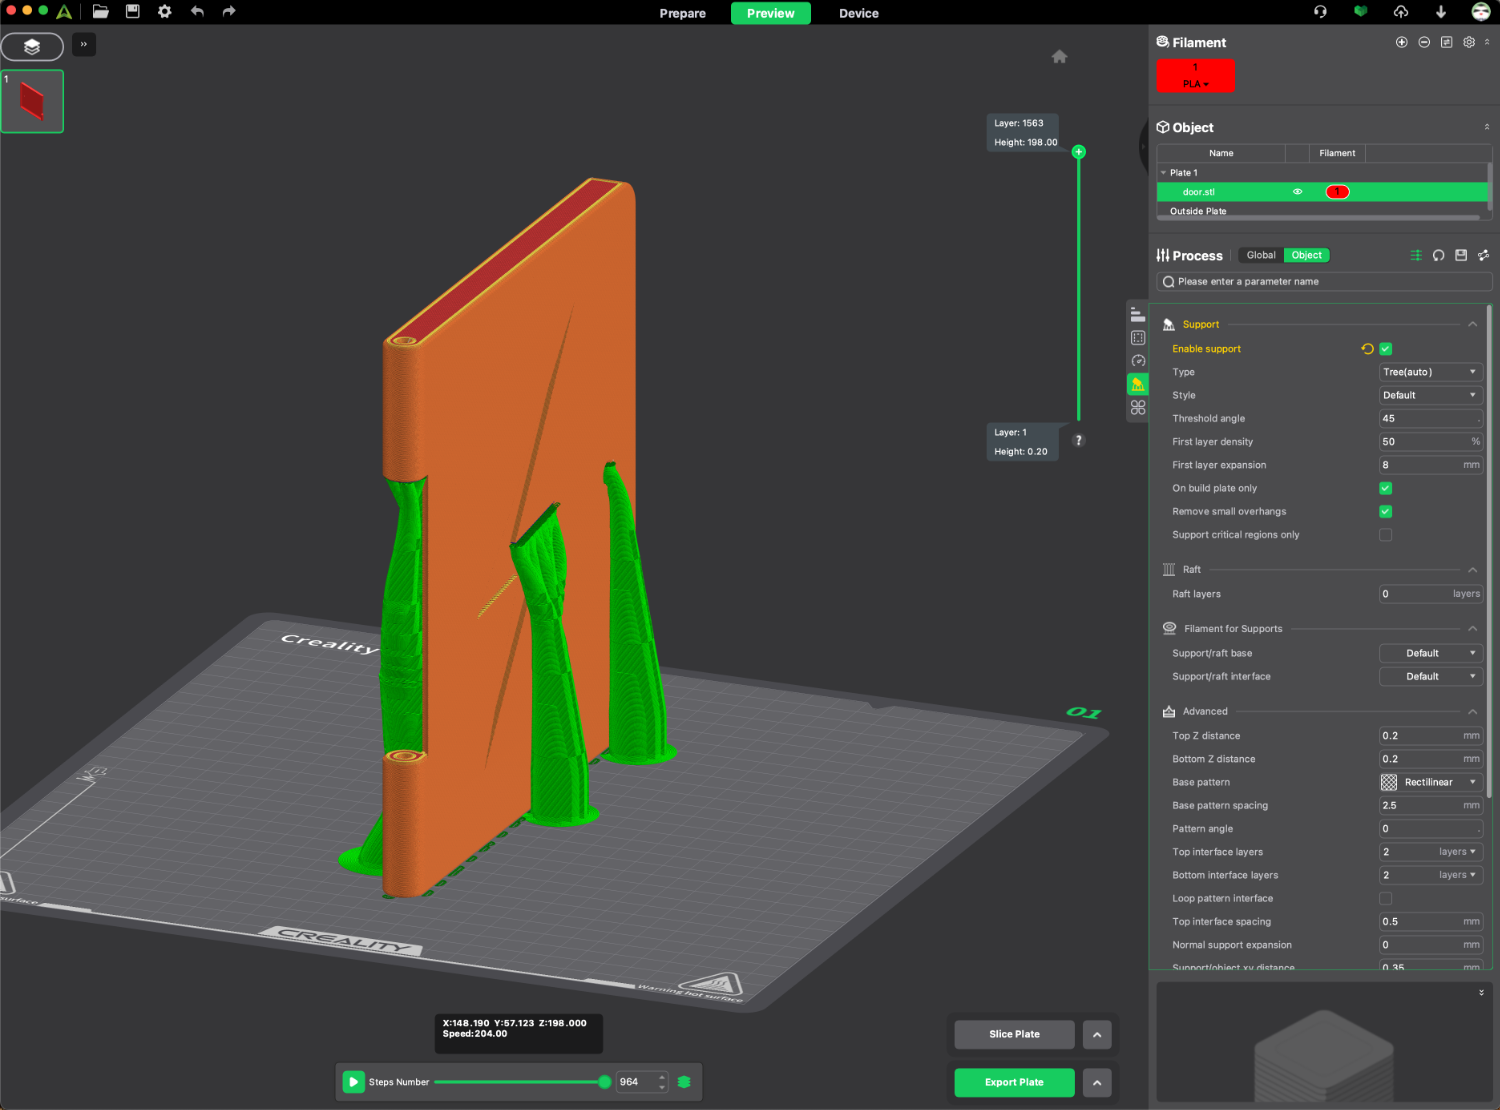
Task: Add a filament with the plus icon
Action: click(x=1402, y=42)
